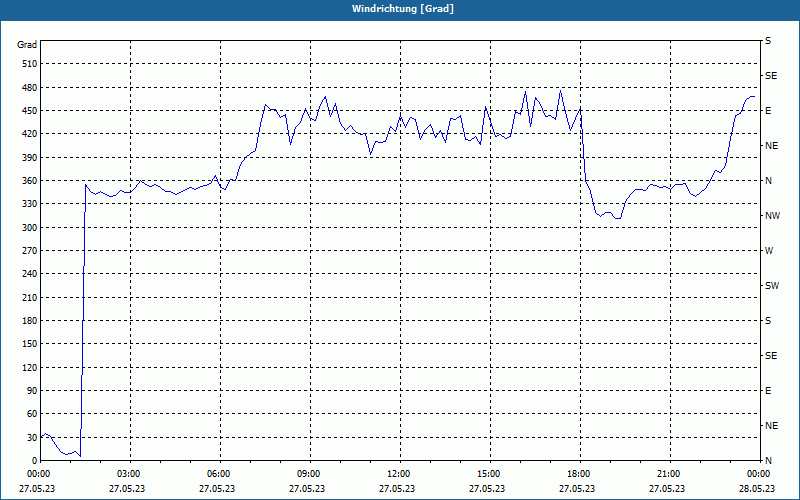Click the 450 y-axis value
The height and width of the screenshot is (500, 800).
[x=29, y=111]
